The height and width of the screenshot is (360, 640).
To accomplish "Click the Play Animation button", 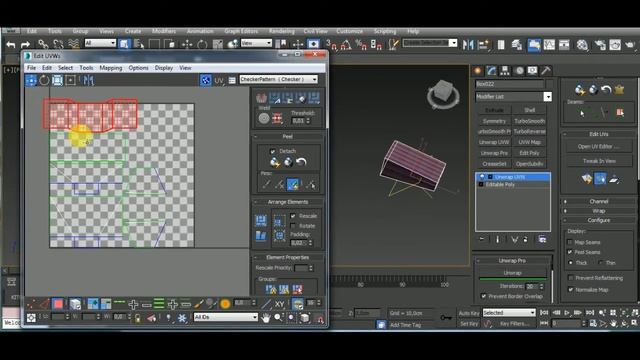I will tap(567, 313).
